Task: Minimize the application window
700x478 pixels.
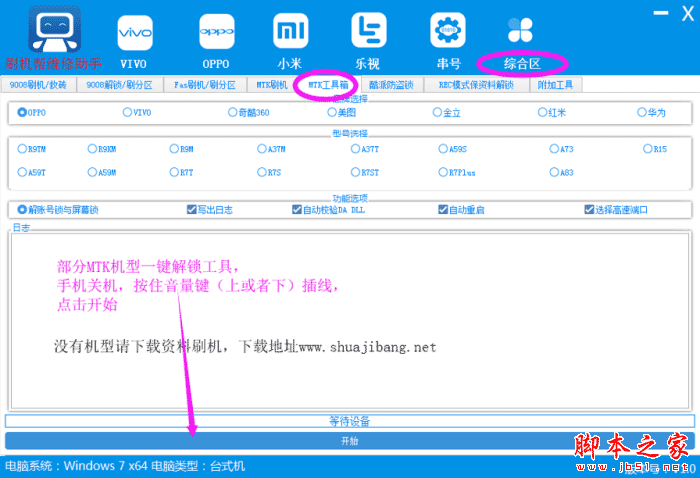Action: [661, 13]
